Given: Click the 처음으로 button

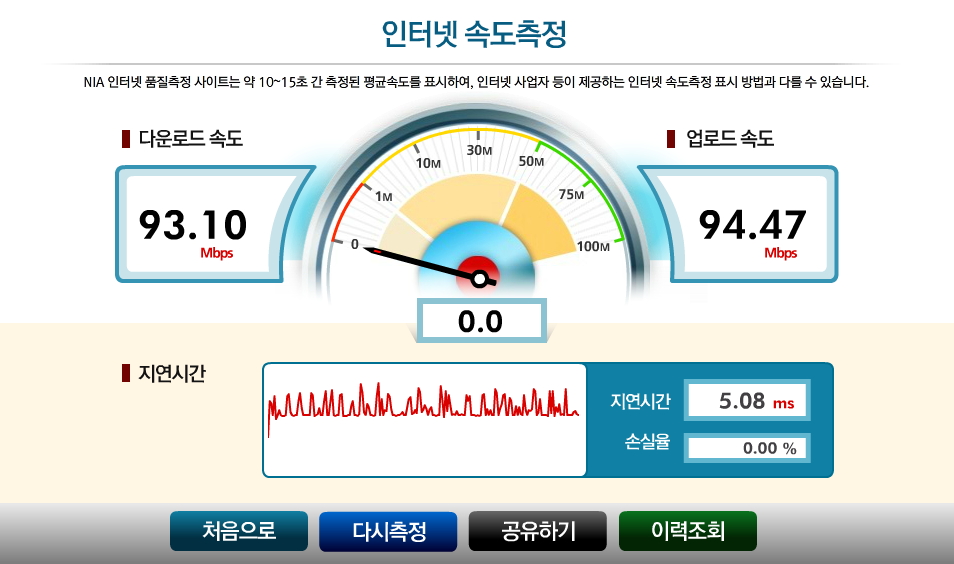Looking at the screenshot, I should pyautogui.click(x=239, y=531).
